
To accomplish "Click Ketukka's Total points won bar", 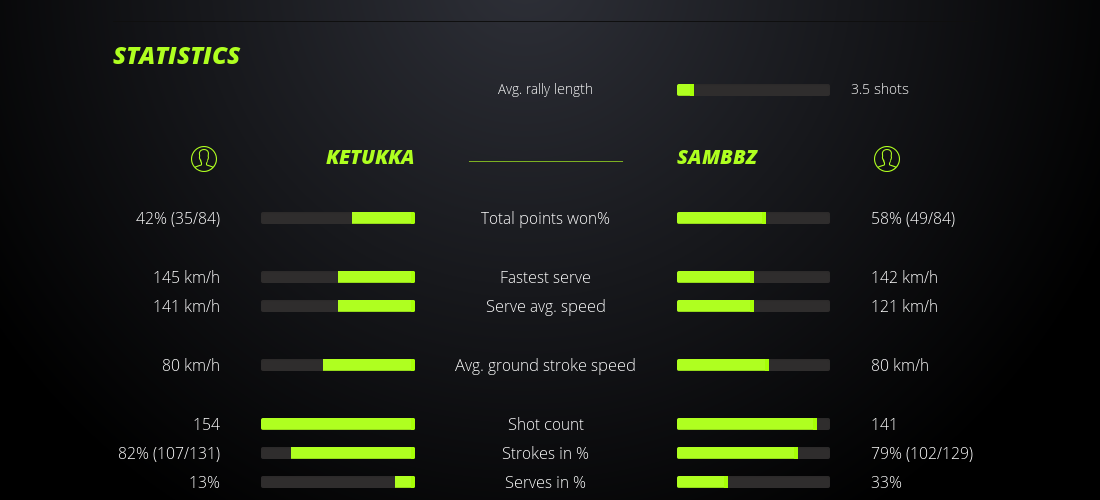I will tap(338, 218).
